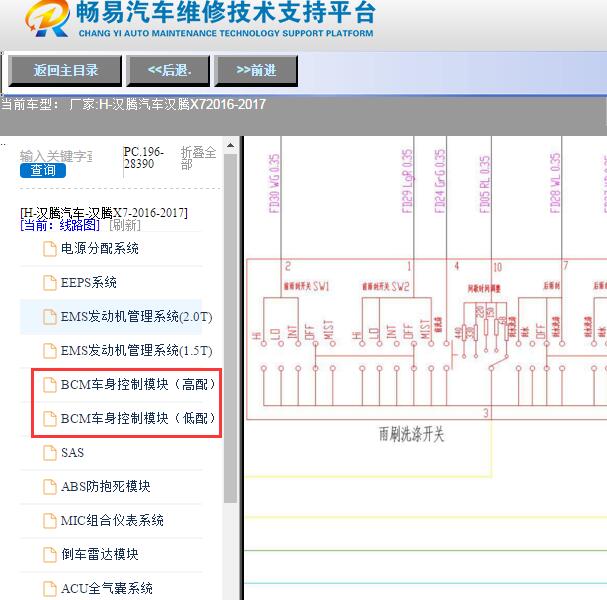Click document icon beside EMS 1.5T

(50, 351)
